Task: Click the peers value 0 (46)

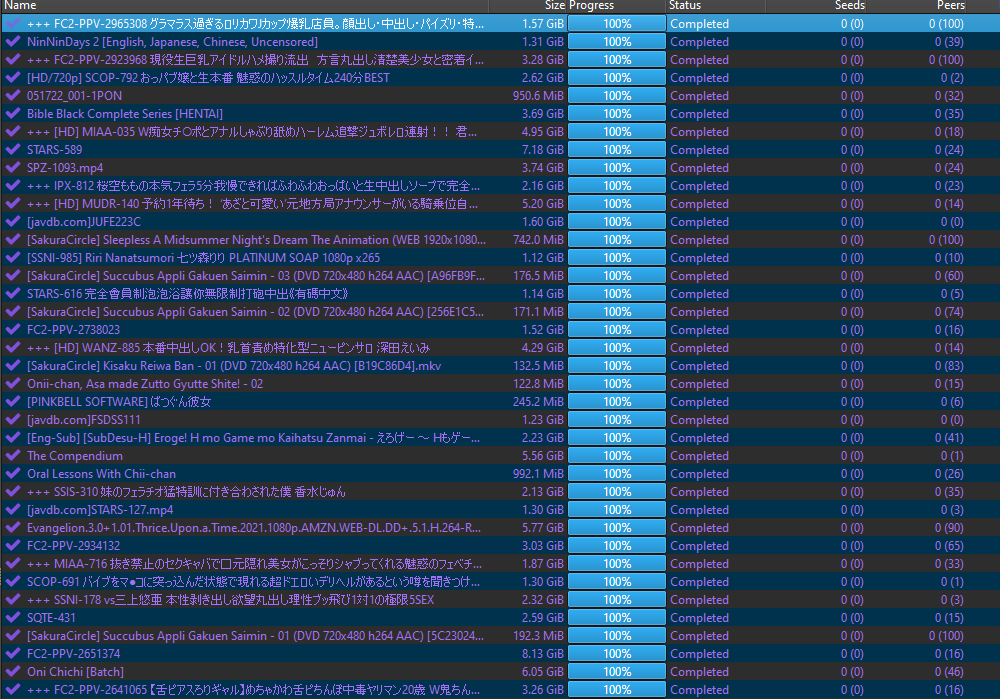Action: 949,672
